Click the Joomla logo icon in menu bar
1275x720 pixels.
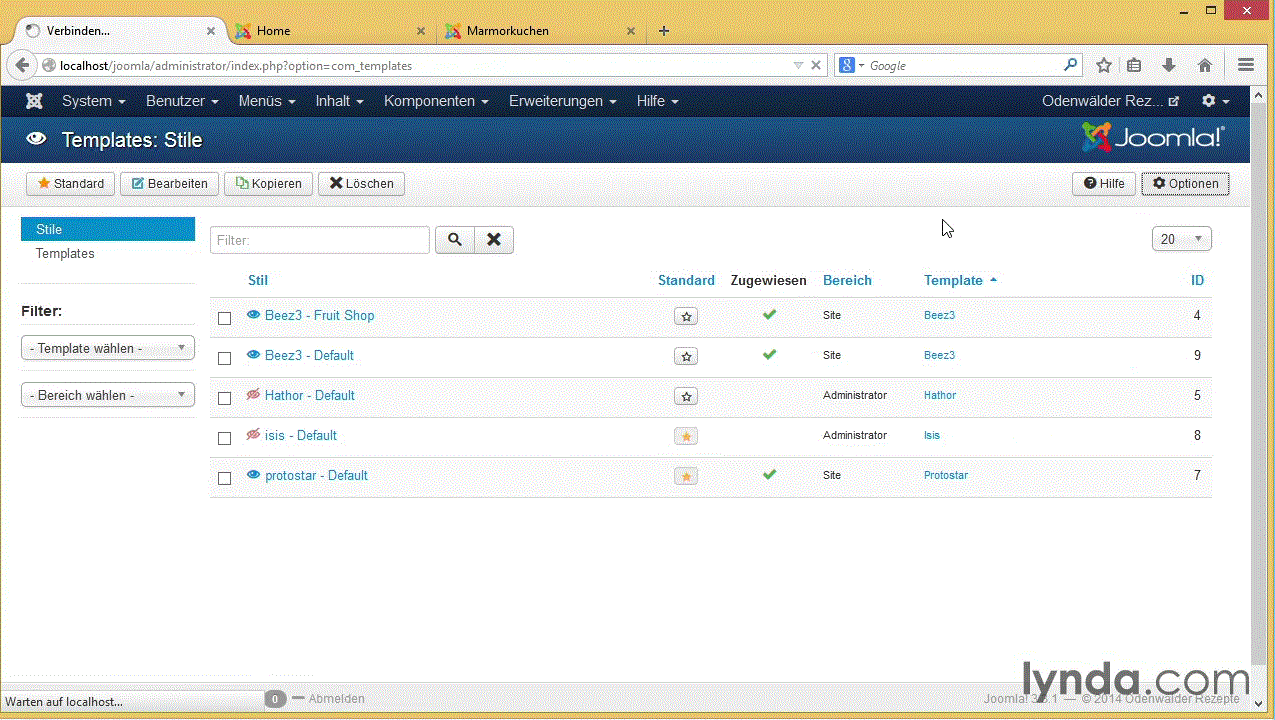(x=34, y=101)
